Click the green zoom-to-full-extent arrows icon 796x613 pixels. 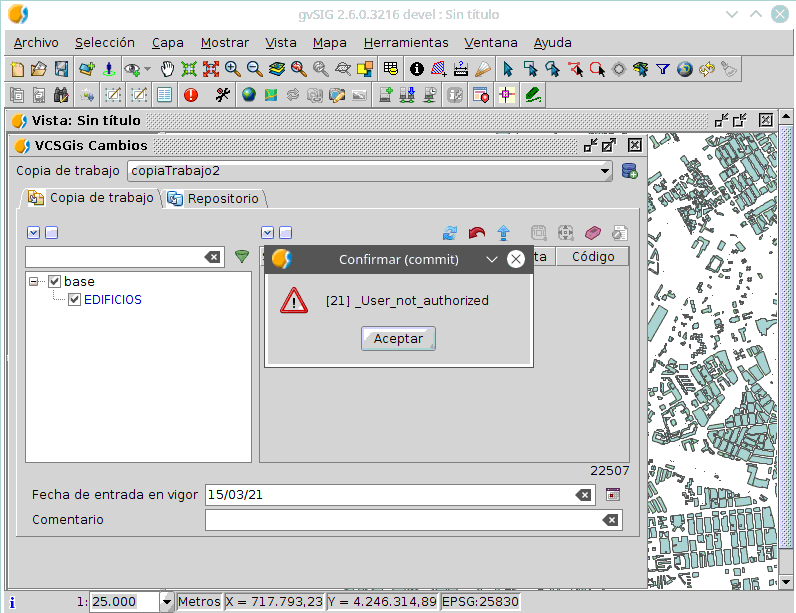point(189,69)
